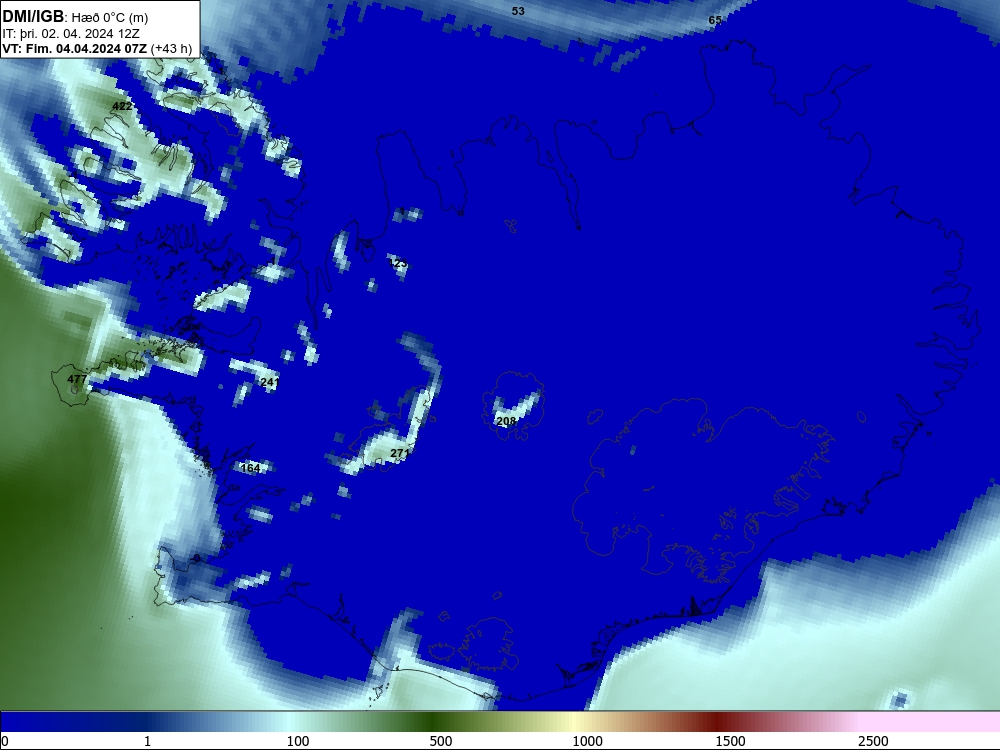Click the map value label 422
Image resolution: width=1000 pixels, height=750 pixels.
pyautogui.click(x=122, y=106)
